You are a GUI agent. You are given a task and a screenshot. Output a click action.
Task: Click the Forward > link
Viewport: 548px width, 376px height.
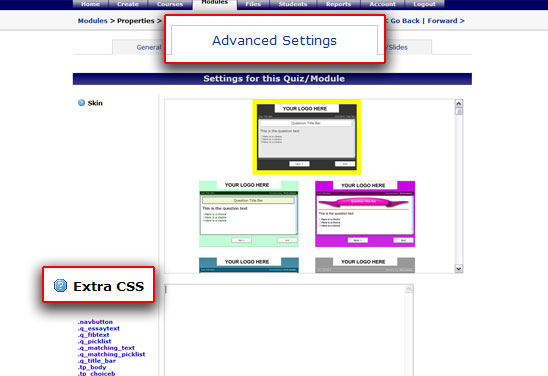[x=446, y=21]
